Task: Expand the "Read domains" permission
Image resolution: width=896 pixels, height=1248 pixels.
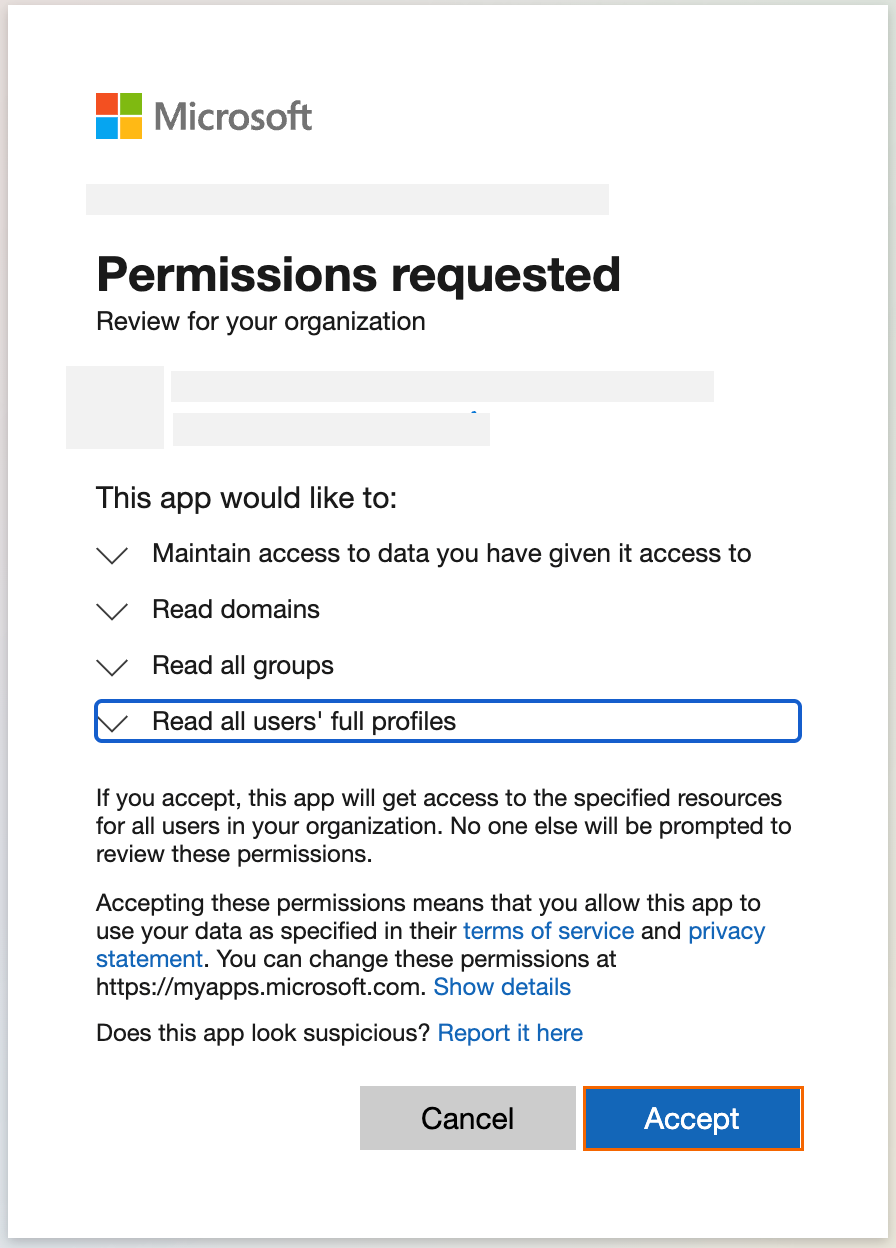Action: [112, 611]
